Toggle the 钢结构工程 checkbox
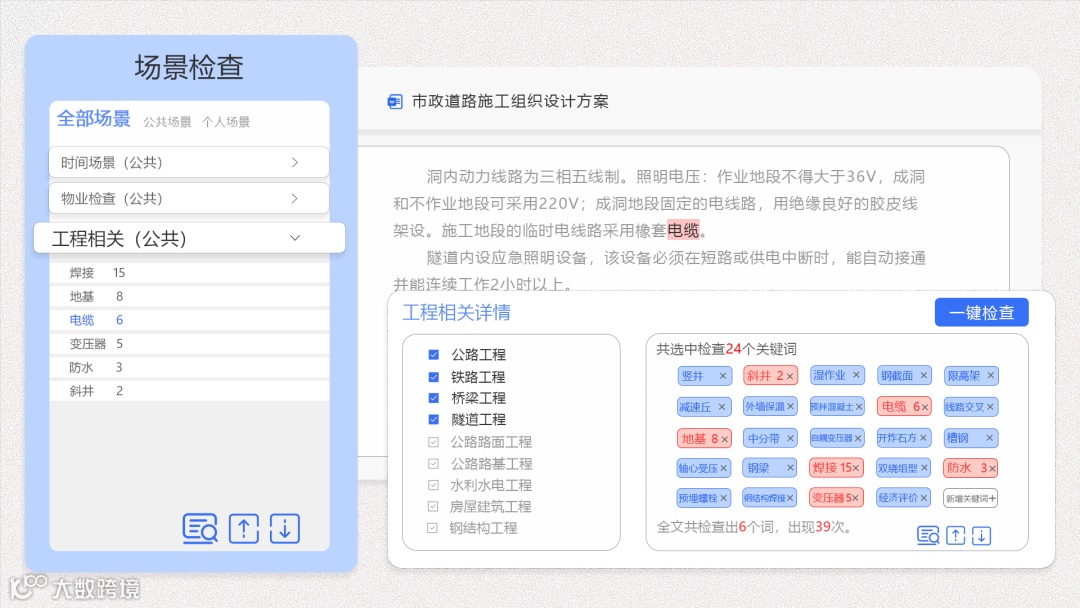 click(433, 528)
